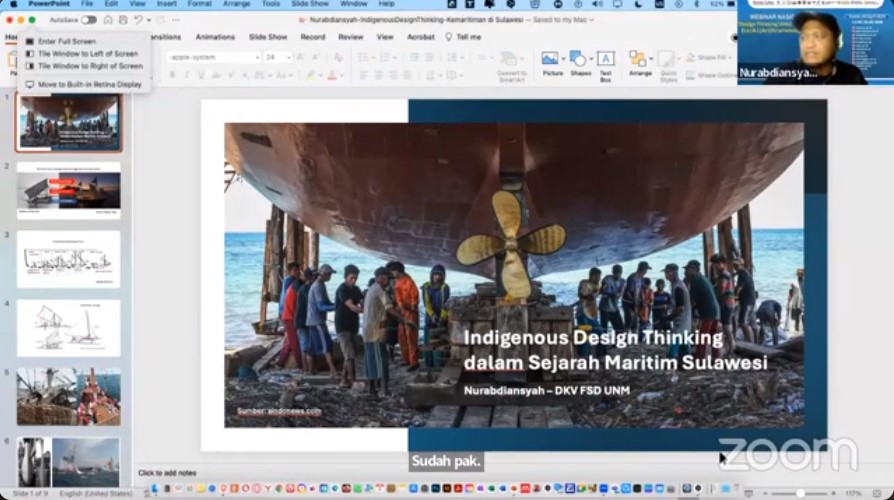Align text left
This screenshot has width=894, height=500.
(363, 75)
